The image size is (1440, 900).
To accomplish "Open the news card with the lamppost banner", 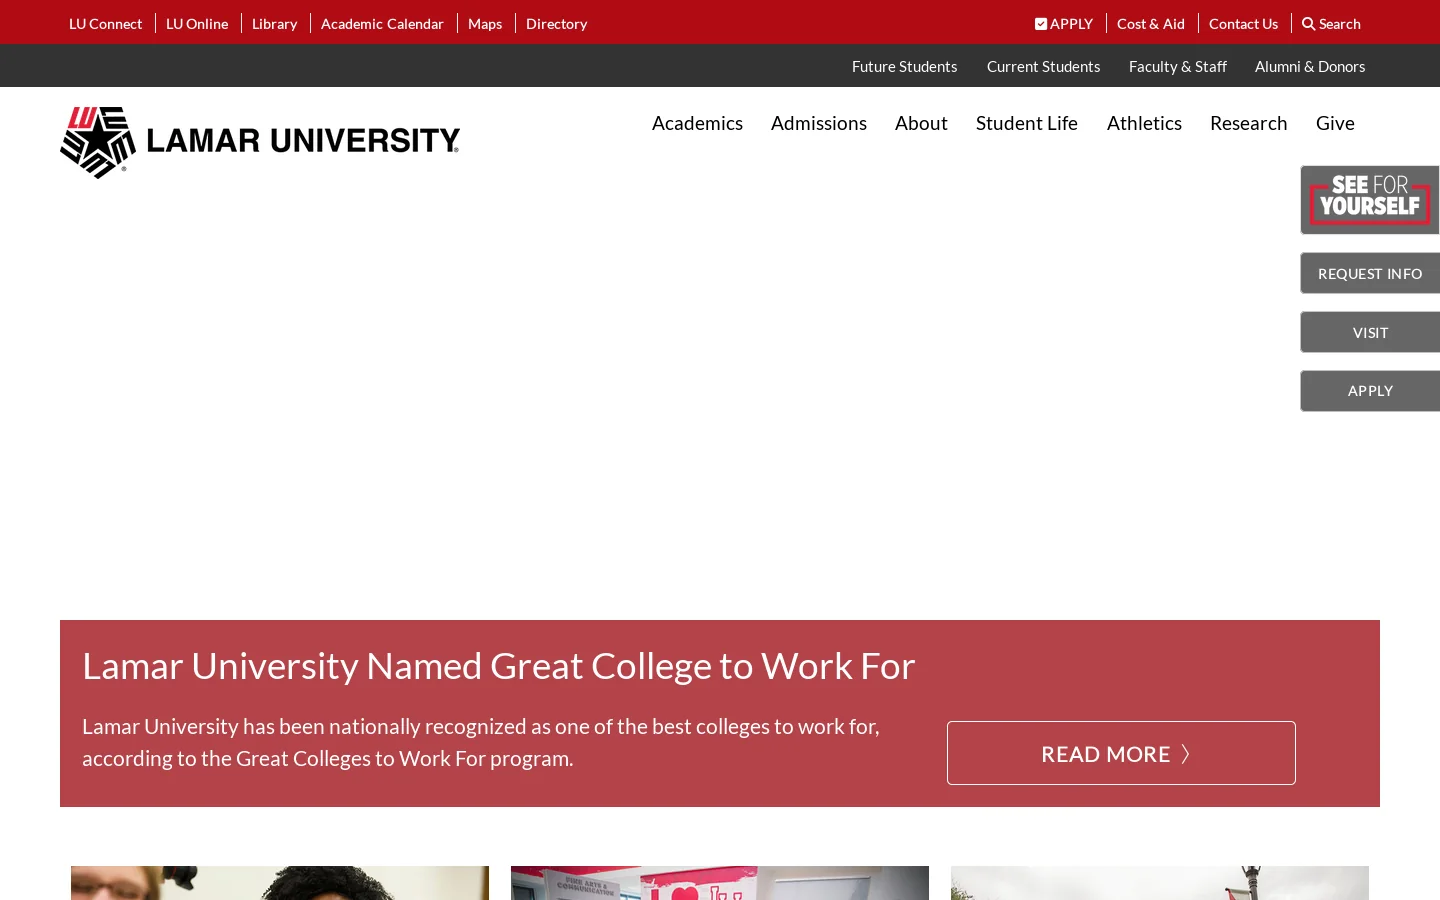I will point(1160,883).
